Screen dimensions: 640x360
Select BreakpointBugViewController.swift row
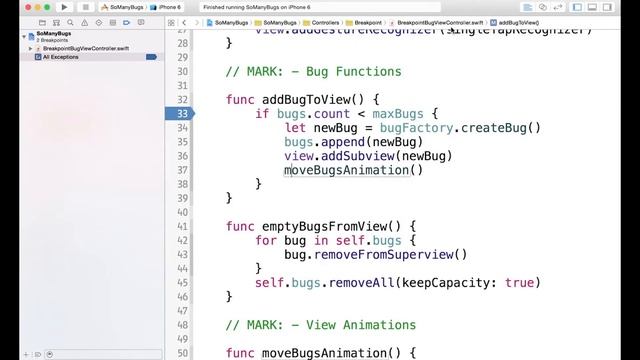[92, 48]
